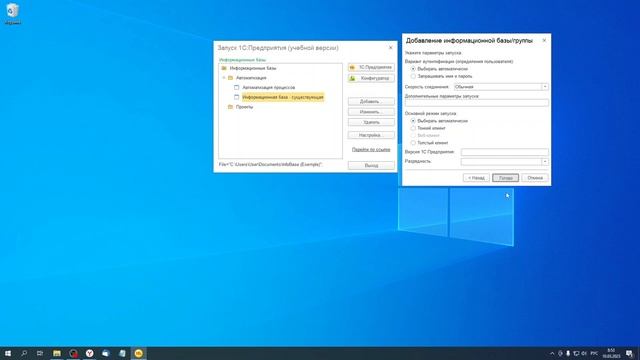Close the Добавление информационной базы dialog
Viewport: 640px width, 360px height.
tap(544, 40)
